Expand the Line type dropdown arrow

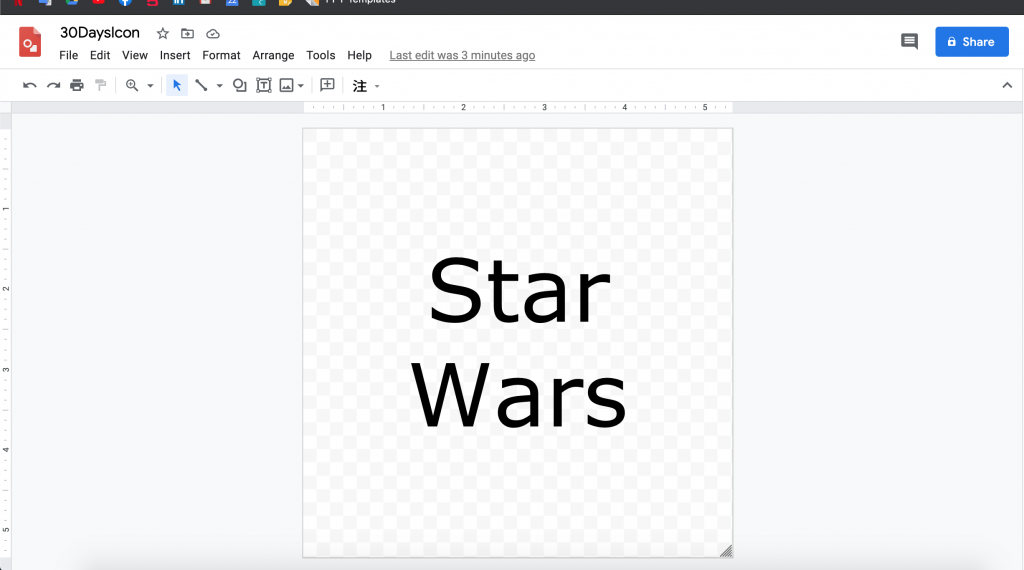click(x=219, y=86)
